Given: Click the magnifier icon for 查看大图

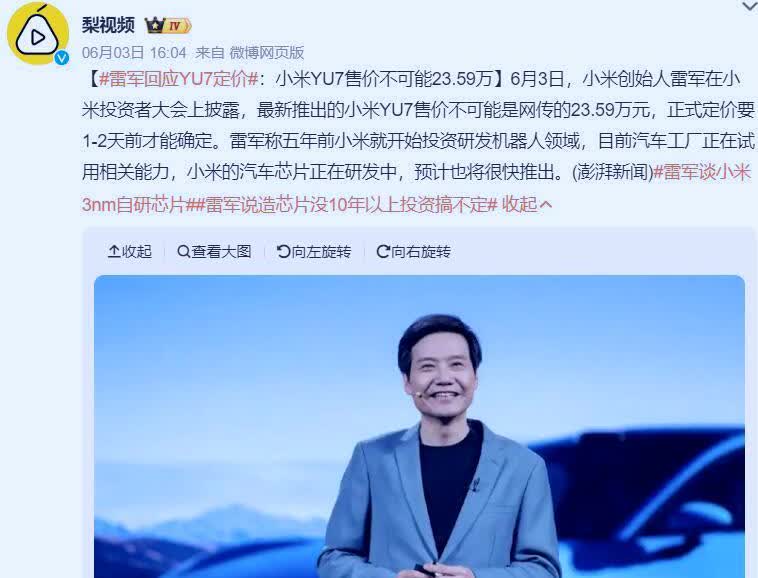Looking at the screenshot, I should click(x=183, y=251).
